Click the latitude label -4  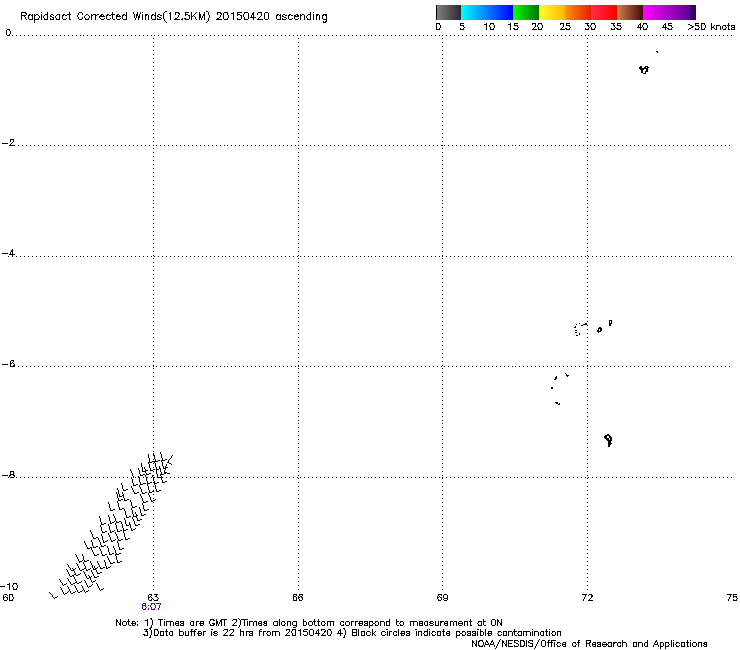(x=9, y=253)
